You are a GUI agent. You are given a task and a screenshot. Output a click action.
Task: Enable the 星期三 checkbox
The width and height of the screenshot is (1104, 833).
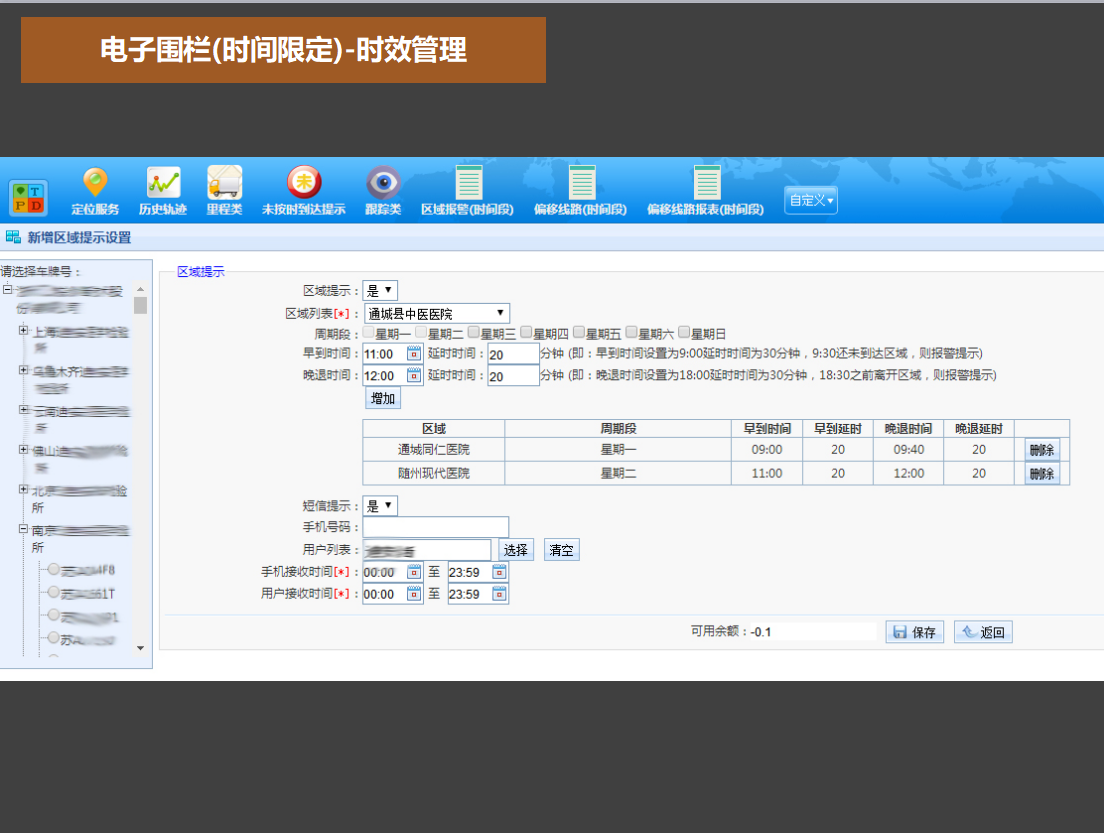[x=474, y=333]
